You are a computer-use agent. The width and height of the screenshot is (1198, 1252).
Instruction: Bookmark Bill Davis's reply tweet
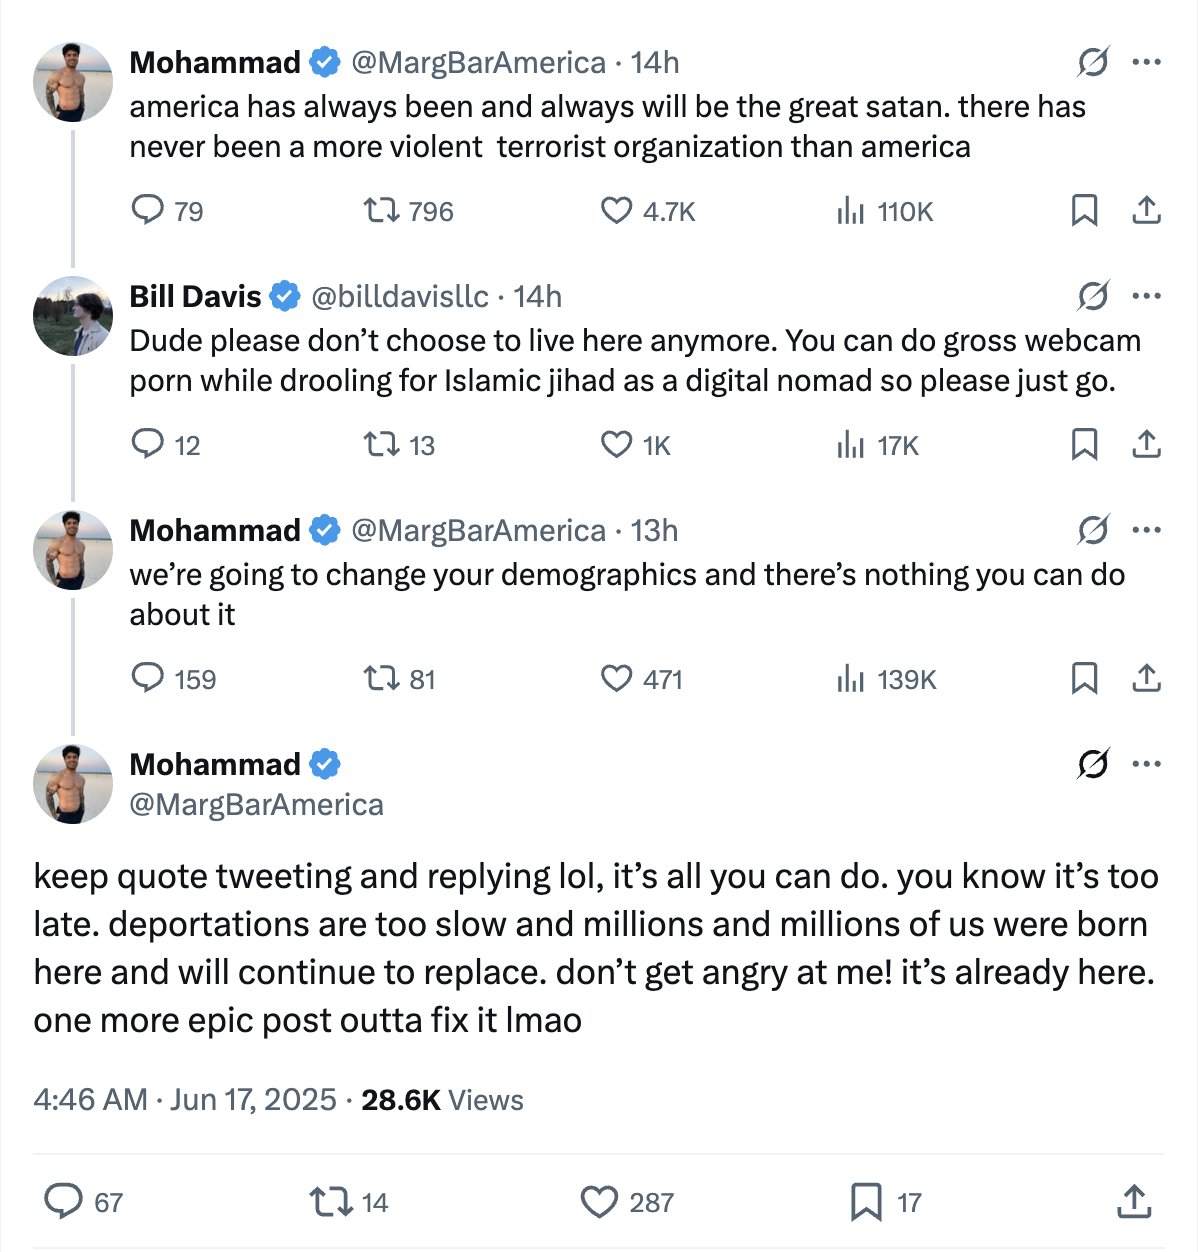tap(1084, 444)
